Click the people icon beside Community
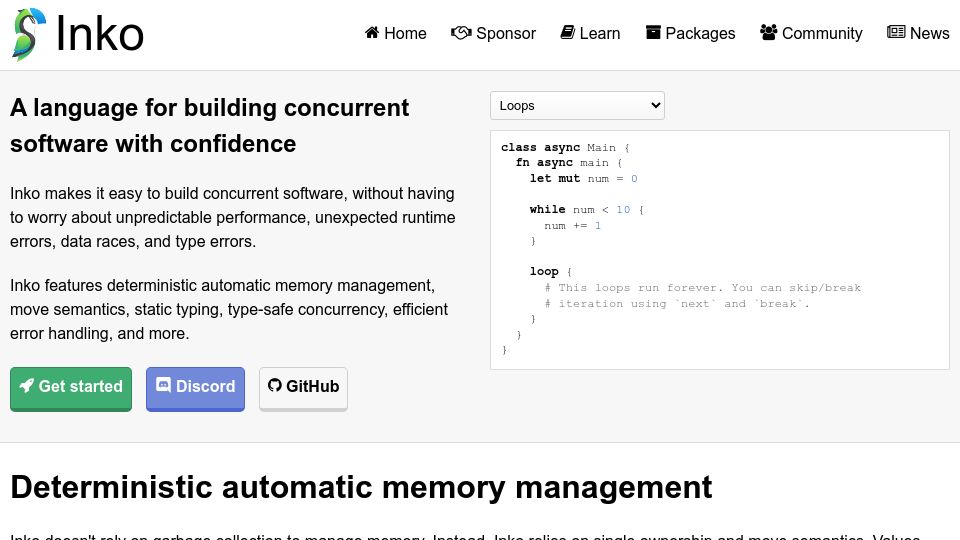This screenshot has height=540, width=960. coord(768,32)
